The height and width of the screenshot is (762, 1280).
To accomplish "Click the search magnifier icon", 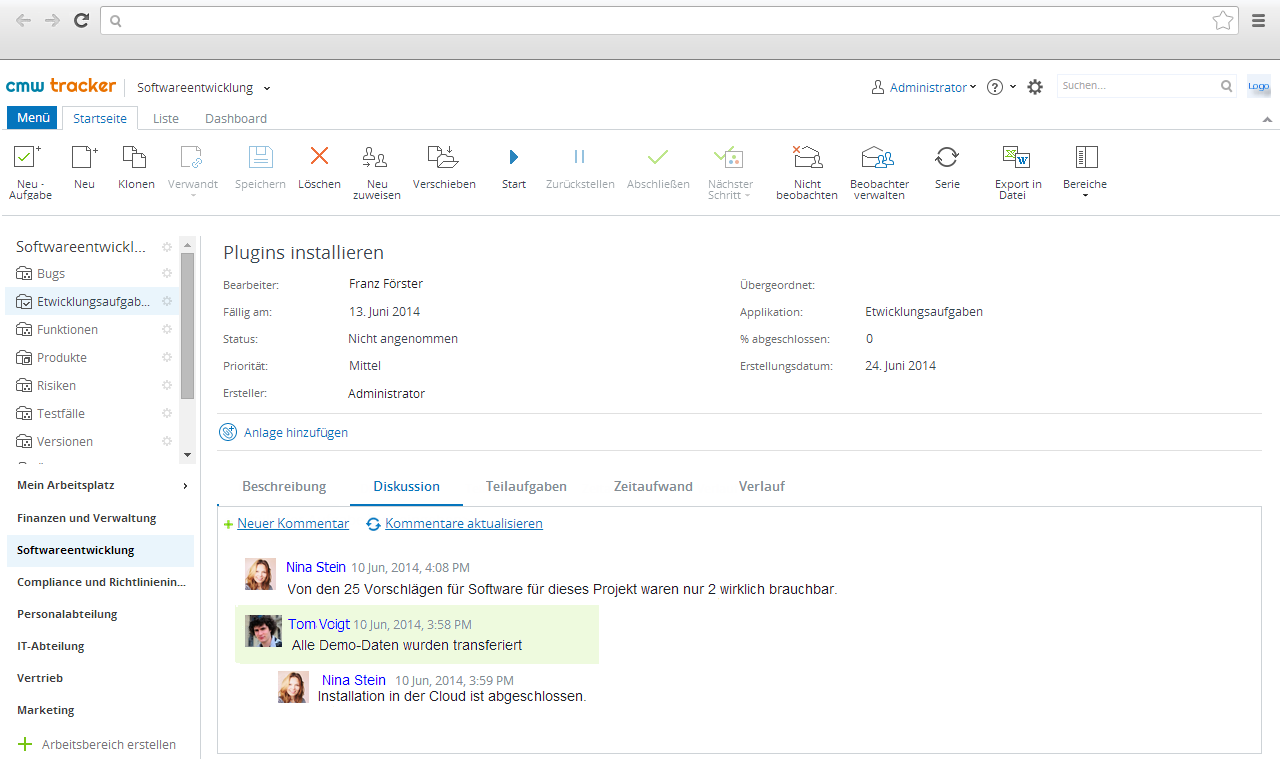I will pos(1227,86).
